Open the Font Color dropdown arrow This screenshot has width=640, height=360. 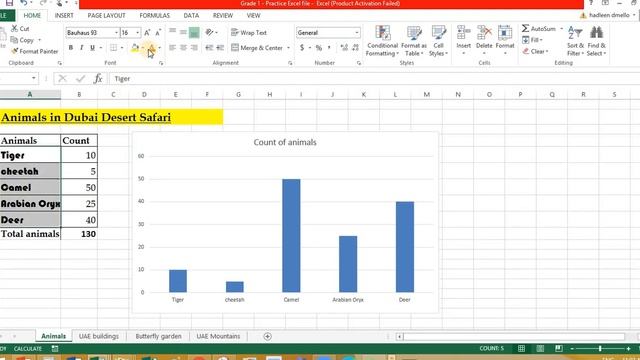(x=160, y=48)
